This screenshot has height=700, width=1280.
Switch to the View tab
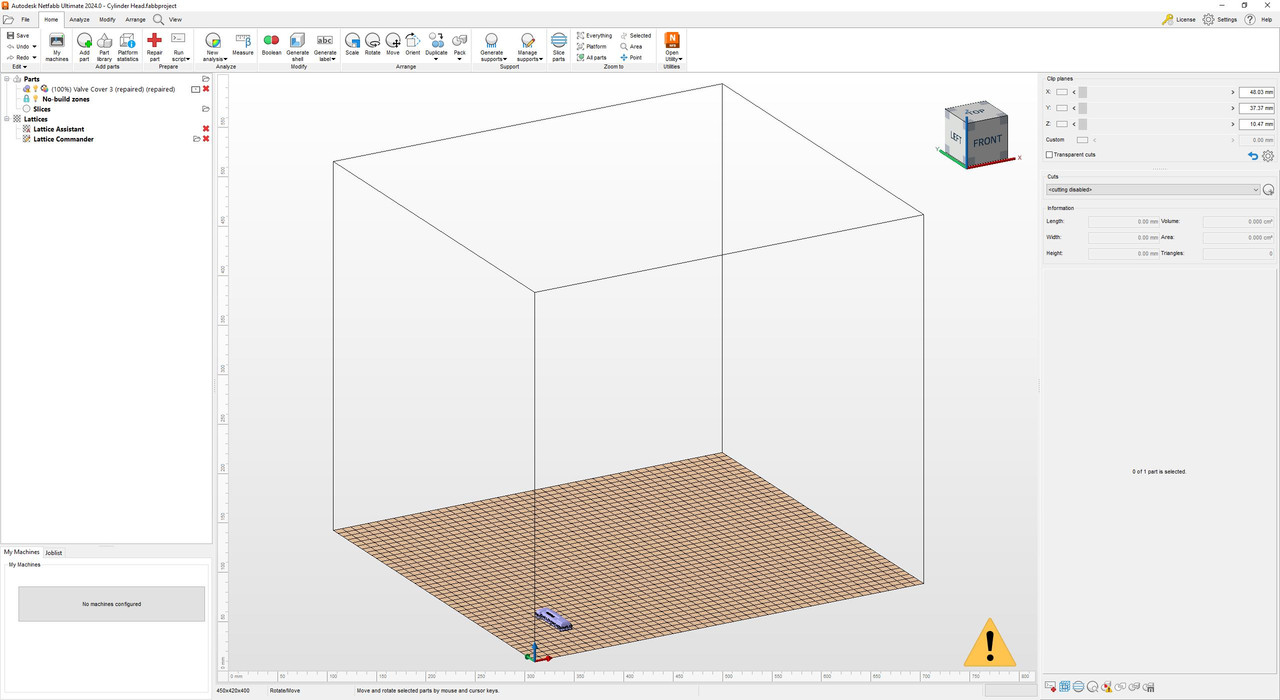pos(175,19)
